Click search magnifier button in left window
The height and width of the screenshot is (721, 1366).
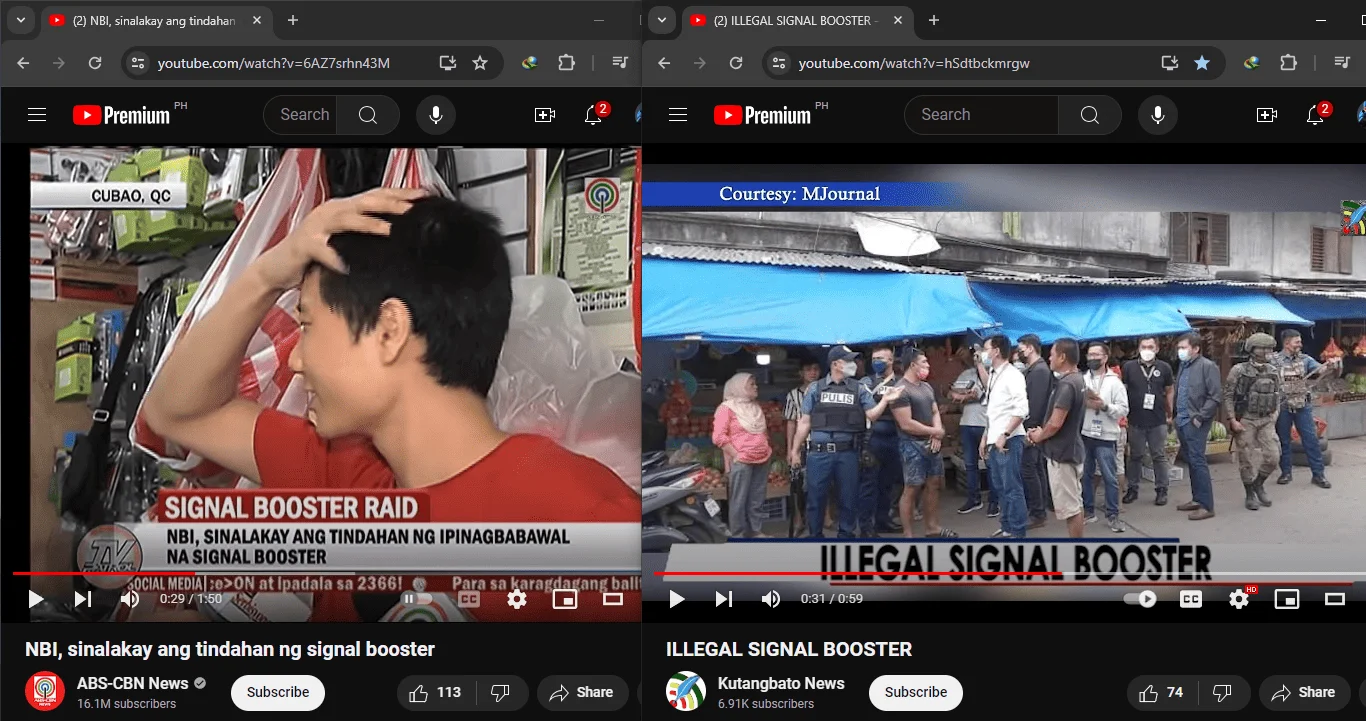pyautogui.click(x=368, y=115)
